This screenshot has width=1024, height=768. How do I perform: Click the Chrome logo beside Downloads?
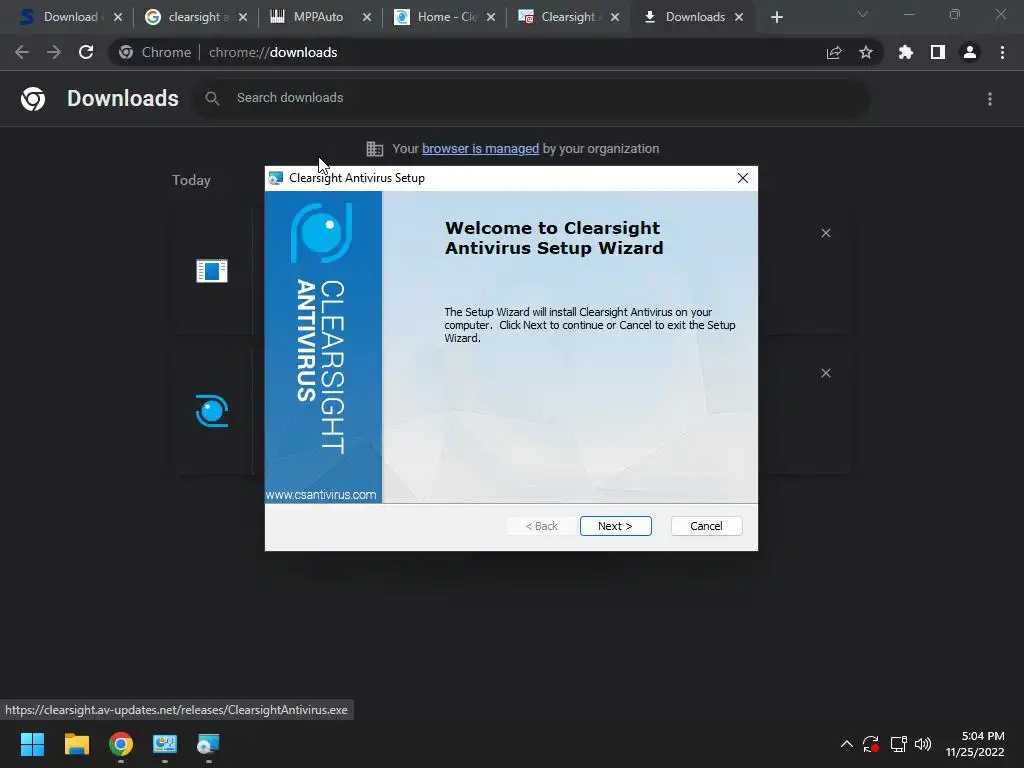tap(33, 99)
